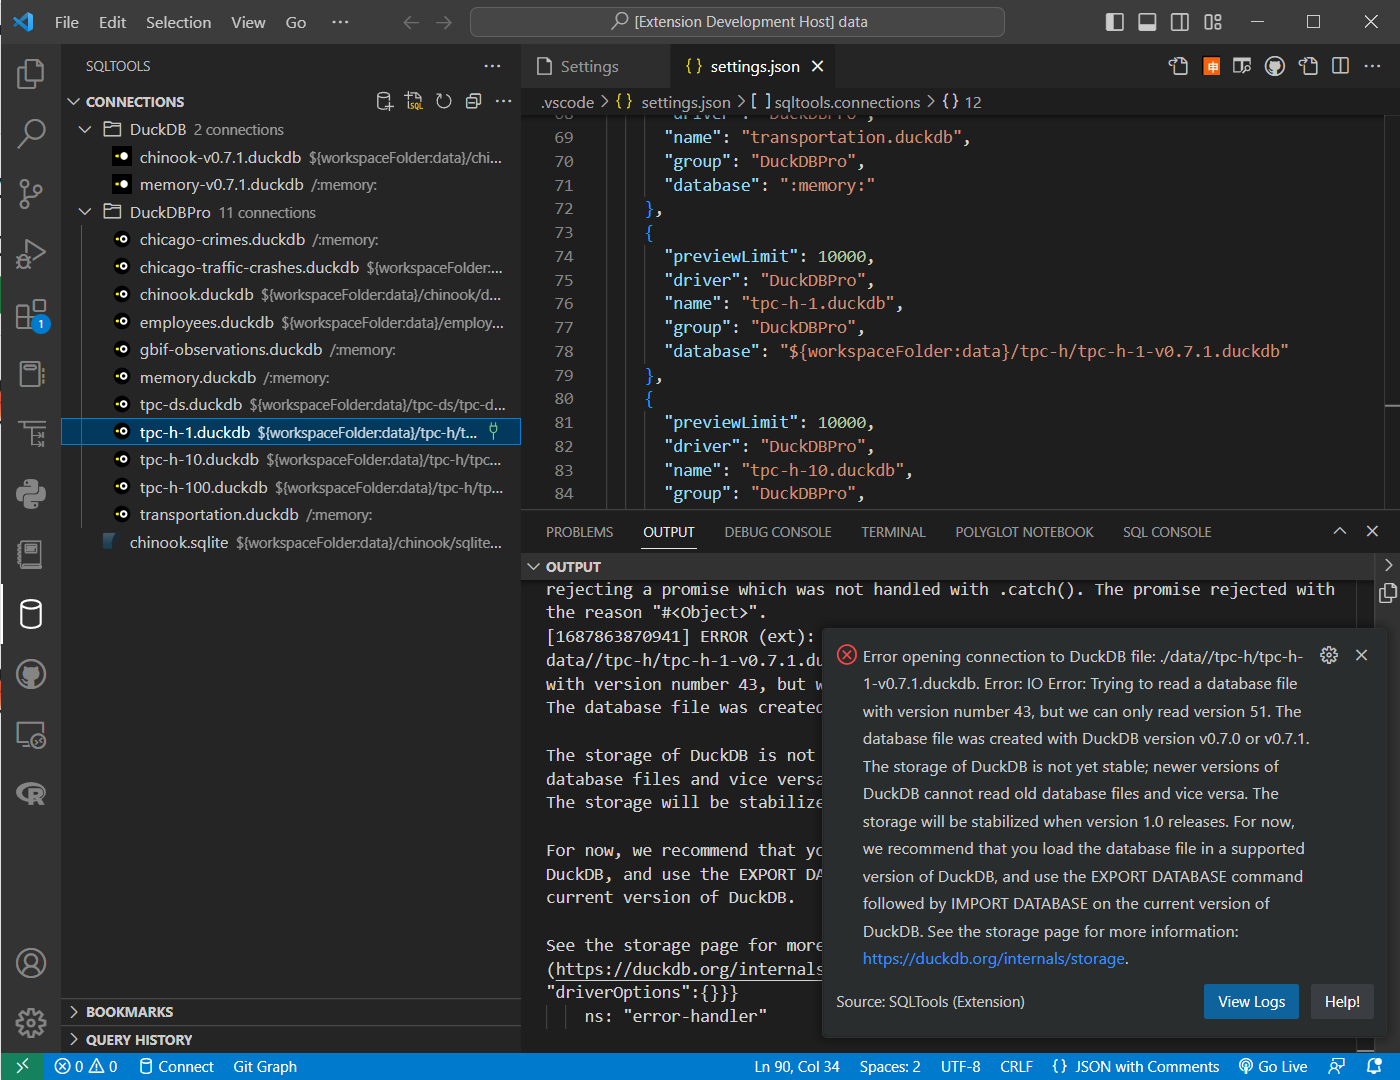Viewport: 1400px width, 1080px height.
Task: Open new SQL file icon
Action: [414, 101]
